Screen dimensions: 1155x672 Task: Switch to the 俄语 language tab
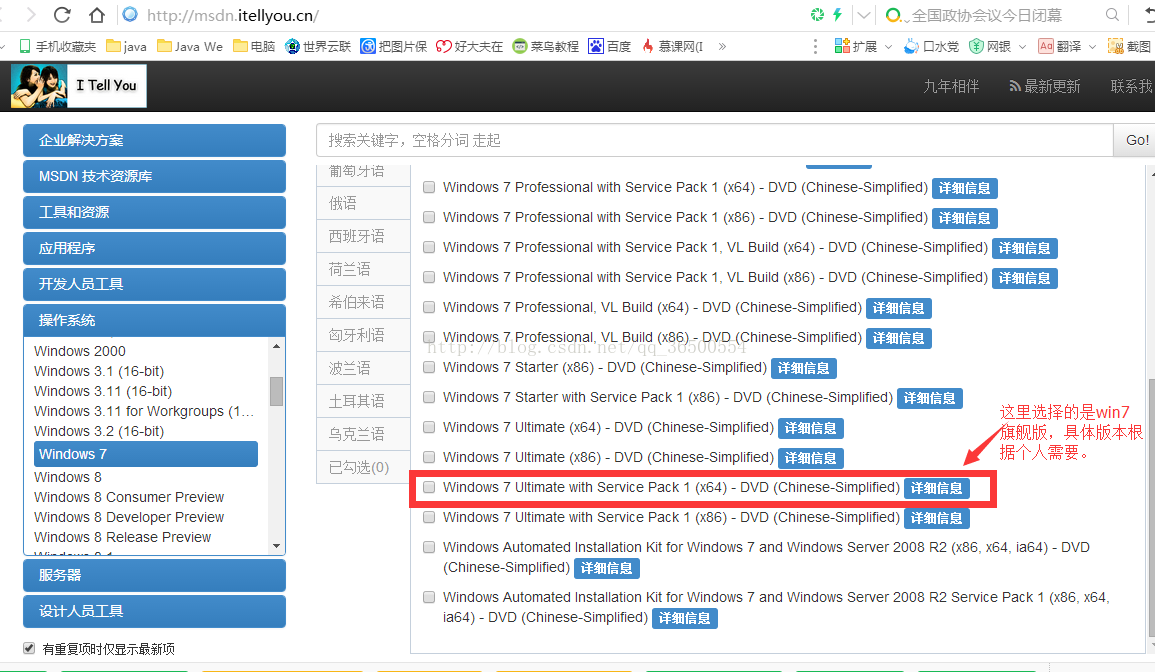pos(363,203)
